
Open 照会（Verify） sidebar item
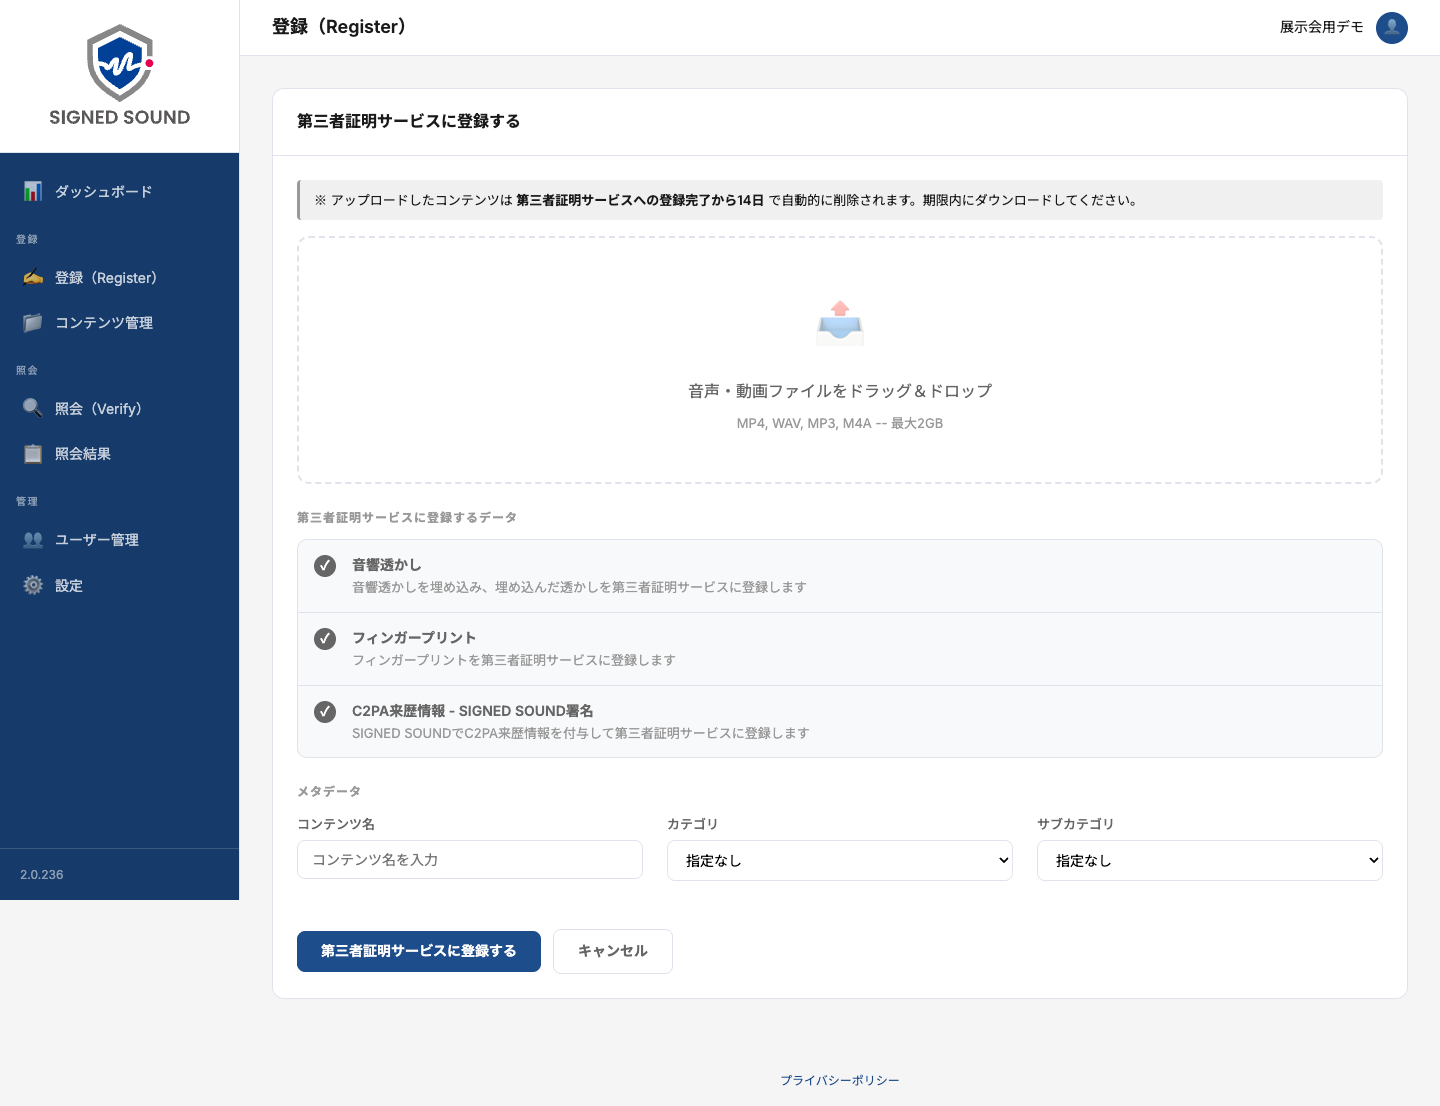[120, 408]
